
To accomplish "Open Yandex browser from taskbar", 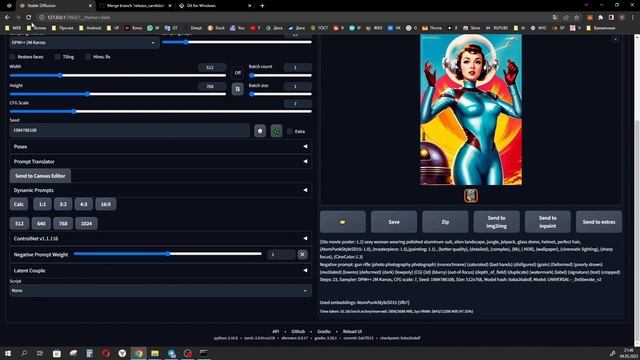I will coord(122,353).
